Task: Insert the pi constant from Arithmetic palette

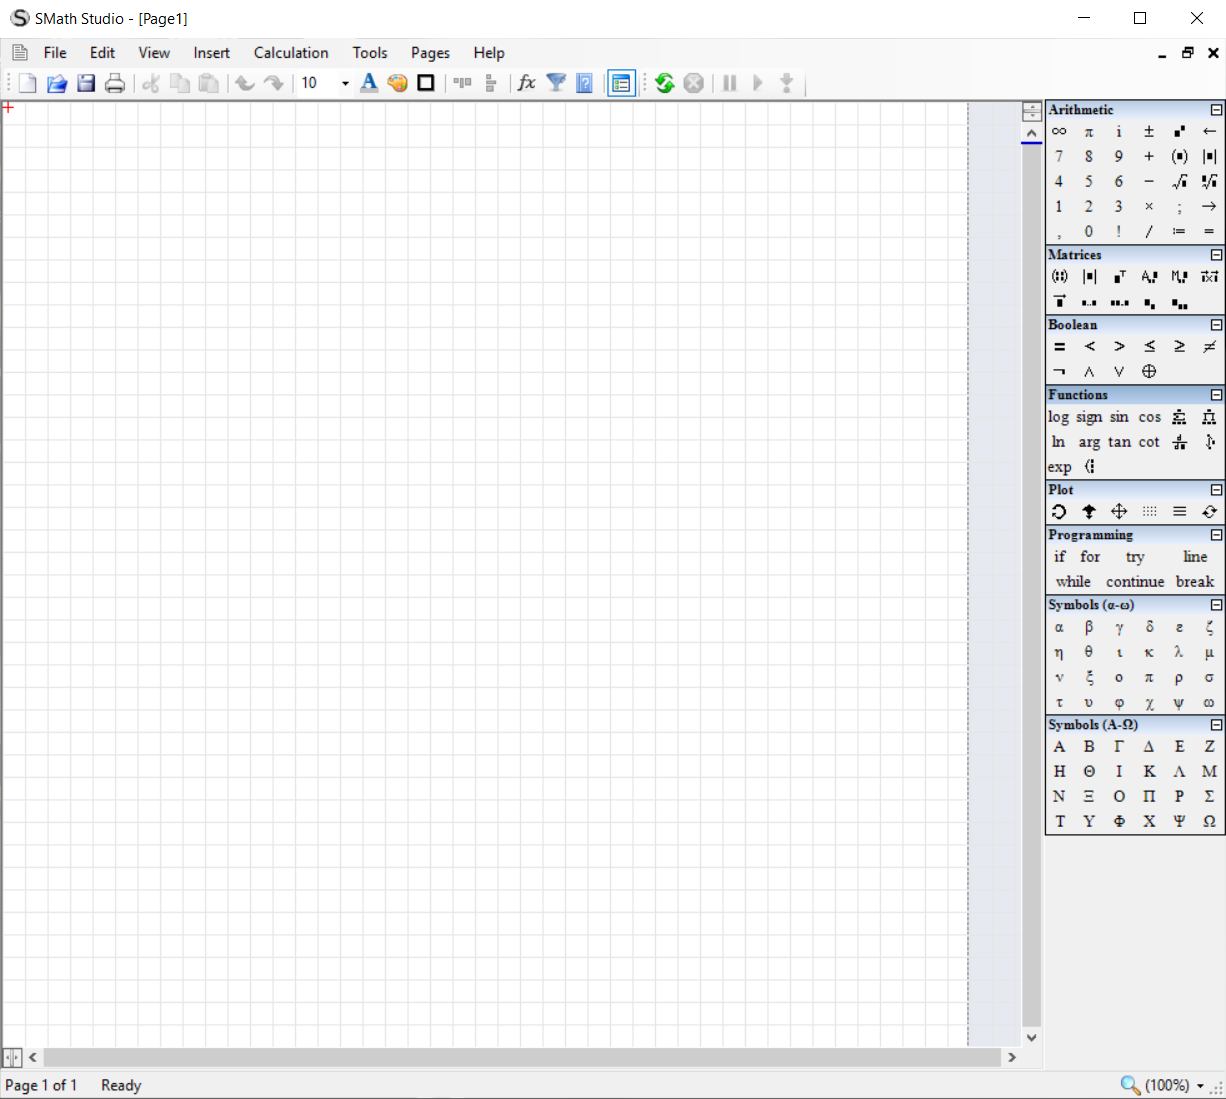Action: 1089,131
